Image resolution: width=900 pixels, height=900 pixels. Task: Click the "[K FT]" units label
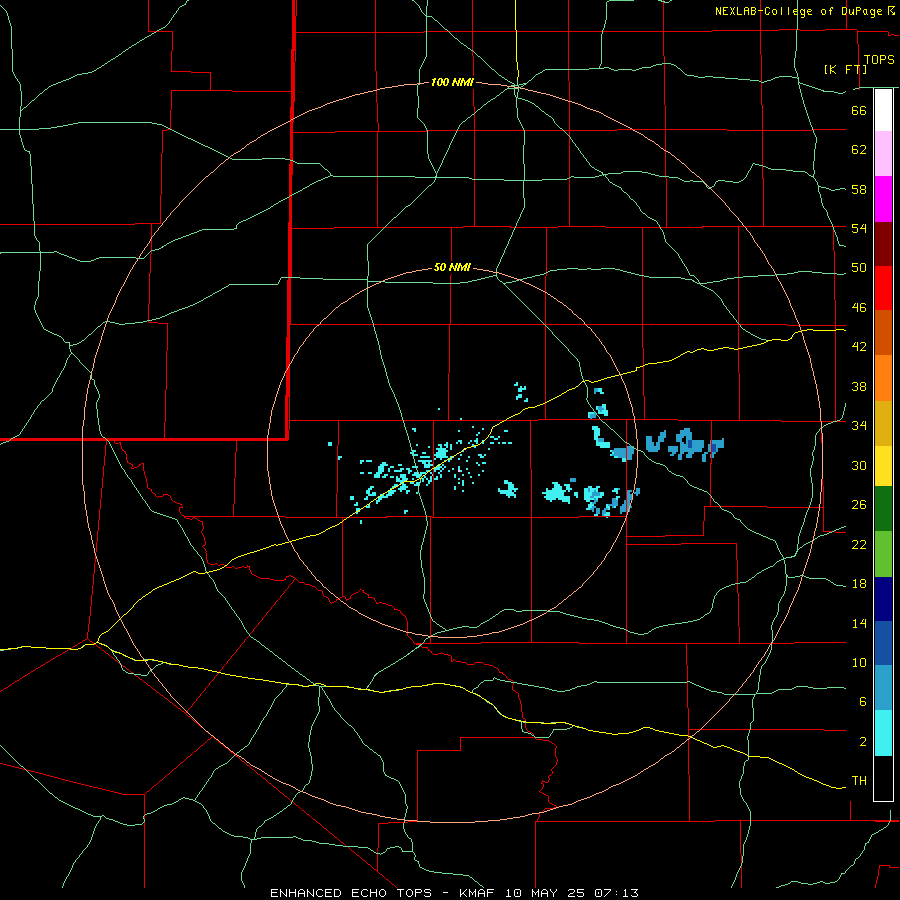coord(845,69)
